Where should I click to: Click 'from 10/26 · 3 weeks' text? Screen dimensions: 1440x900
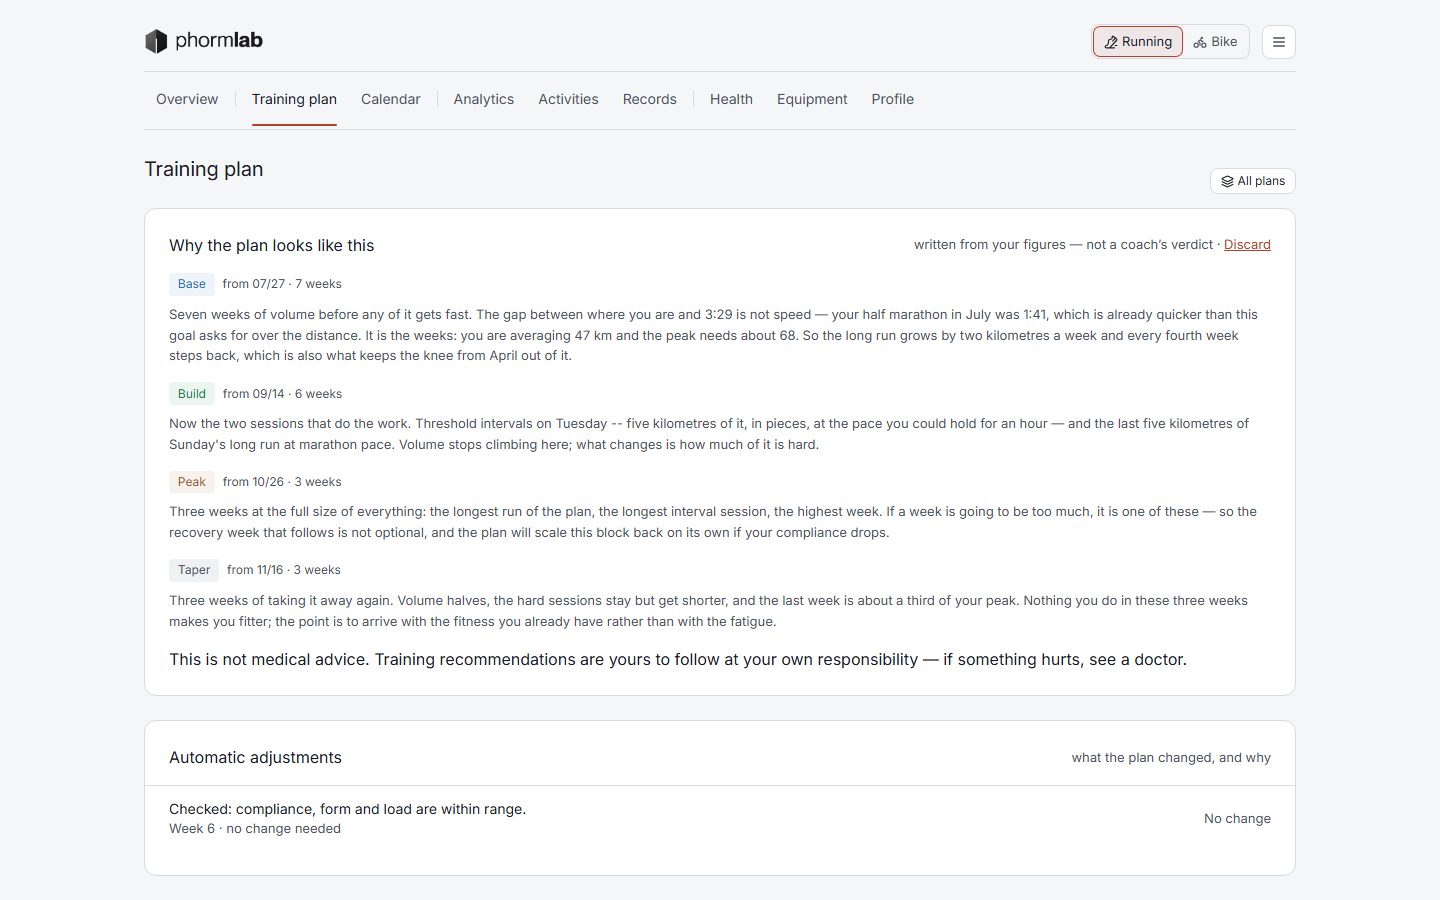pyautogui.click(x=282, y=482)
